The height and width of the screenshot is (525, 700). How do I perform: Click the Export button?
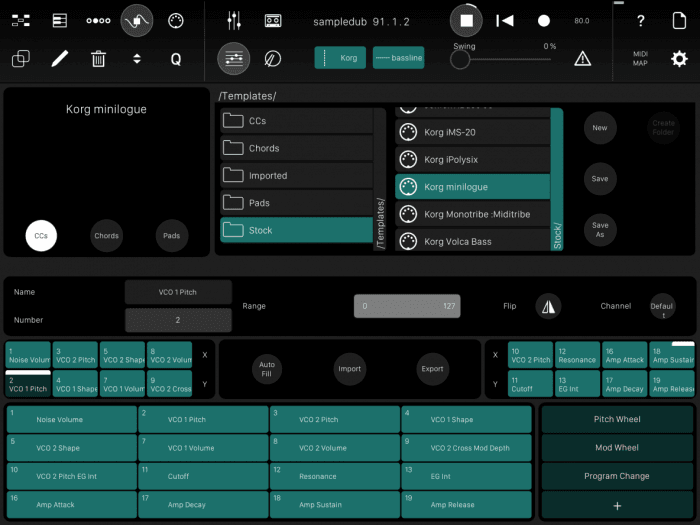click(x=432, y=369)
